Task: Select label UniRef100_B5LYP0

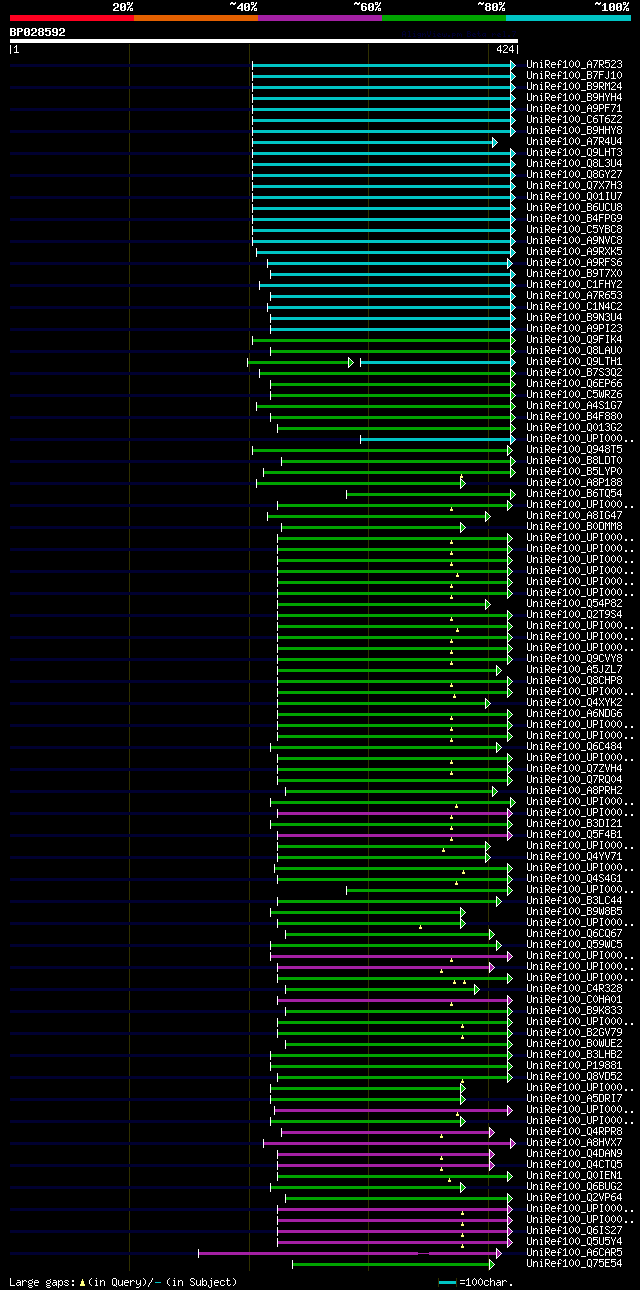Action: tap(574, 471)
